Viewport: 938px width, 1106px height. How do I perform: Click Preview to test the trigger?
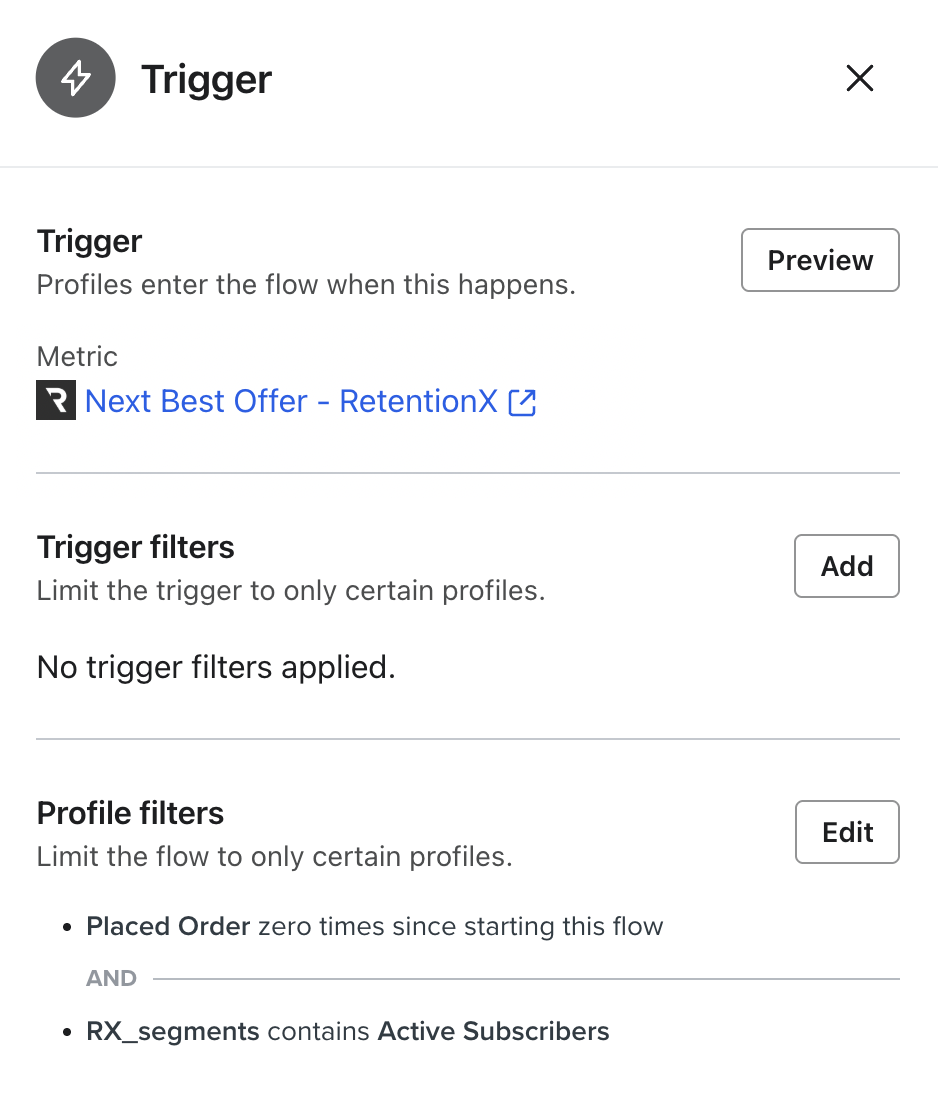(x=819, y=260)
